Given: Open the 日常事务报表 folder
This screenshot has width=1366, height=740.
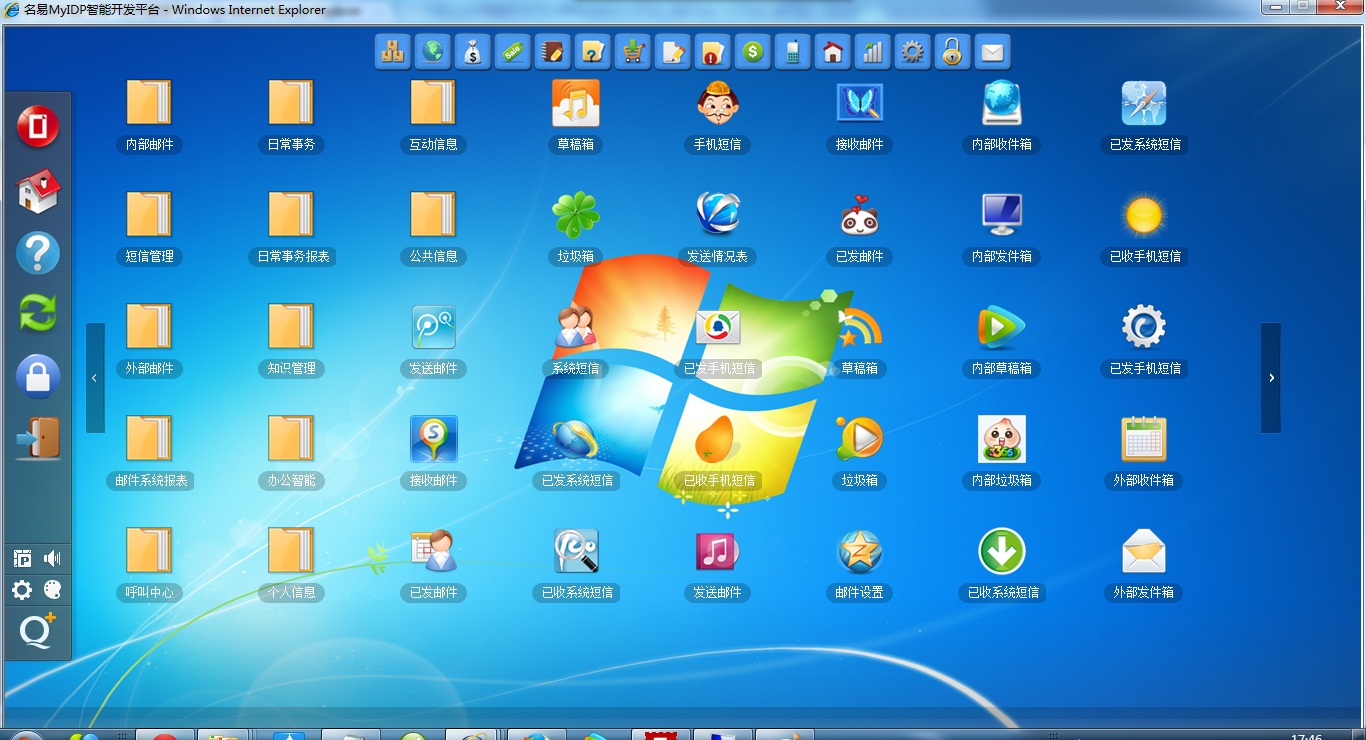Looking at the screenshot, I should coord(291,214).
